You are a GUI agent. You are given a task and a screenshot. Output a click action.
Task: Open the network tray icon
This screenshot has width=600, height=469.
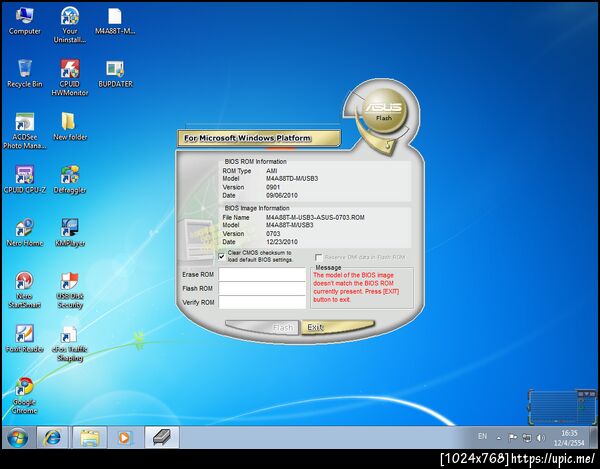click(527, 438)
